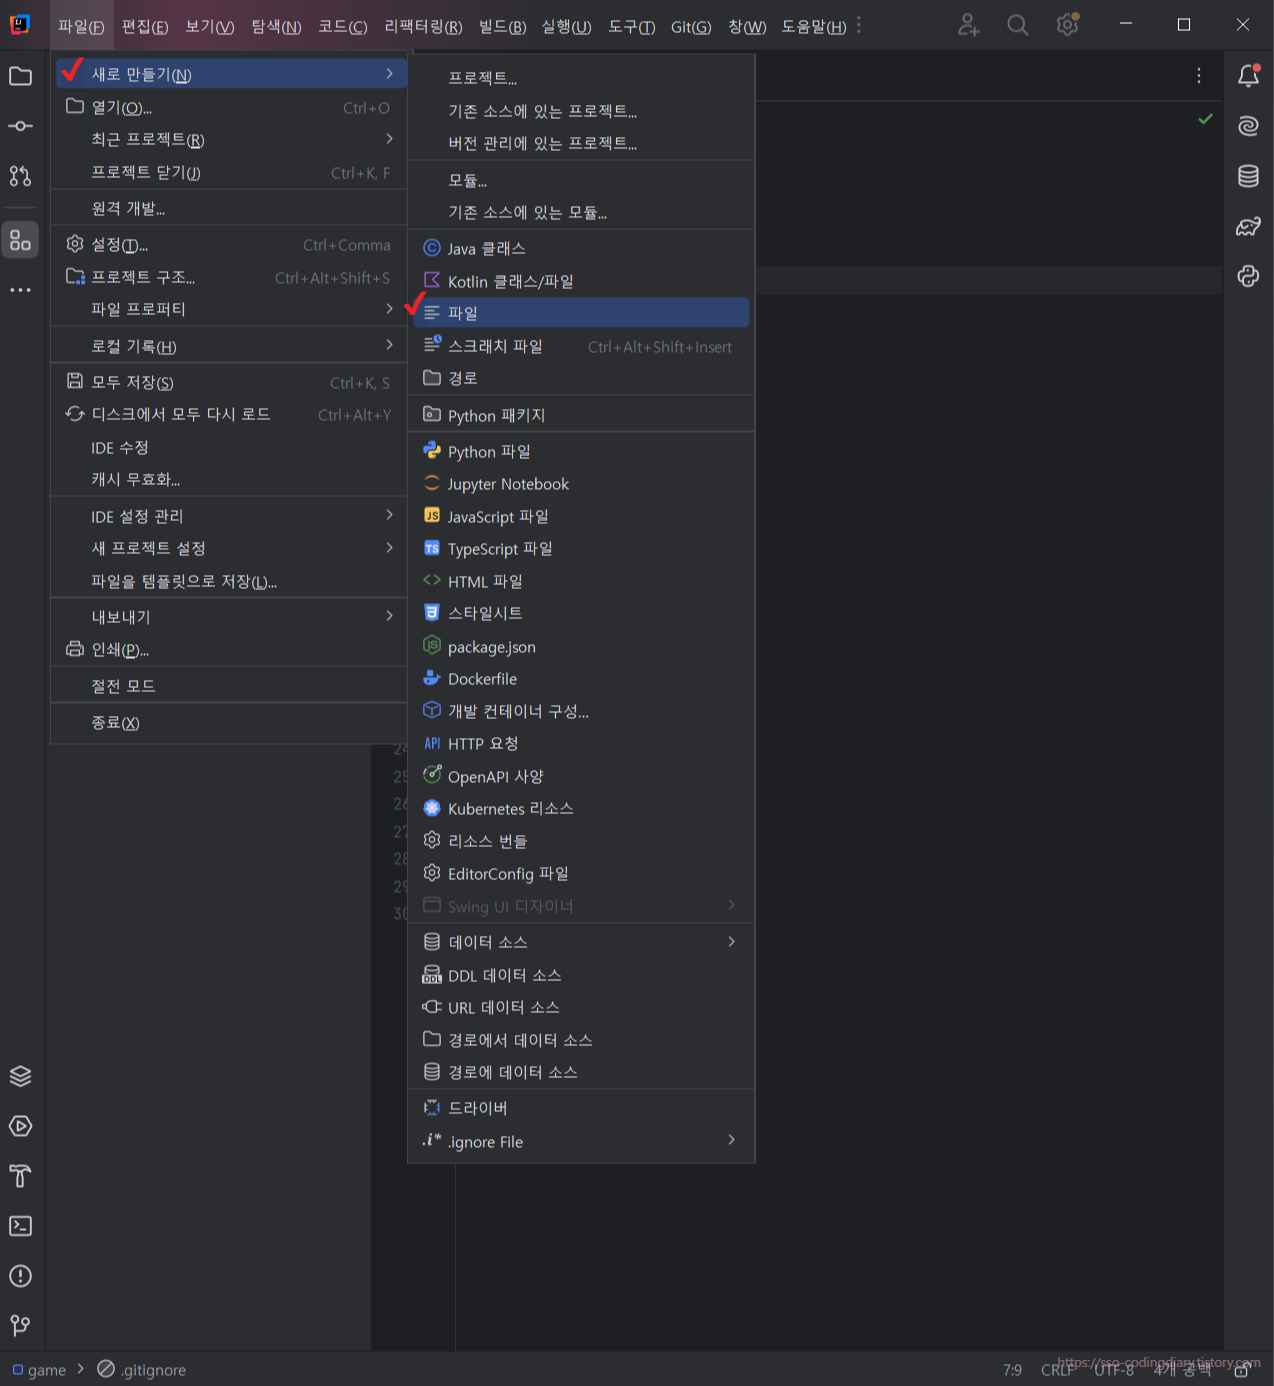1274x1386 pixels.
Task: Select 열기(O)... in File menu
Action: (231, 107)
